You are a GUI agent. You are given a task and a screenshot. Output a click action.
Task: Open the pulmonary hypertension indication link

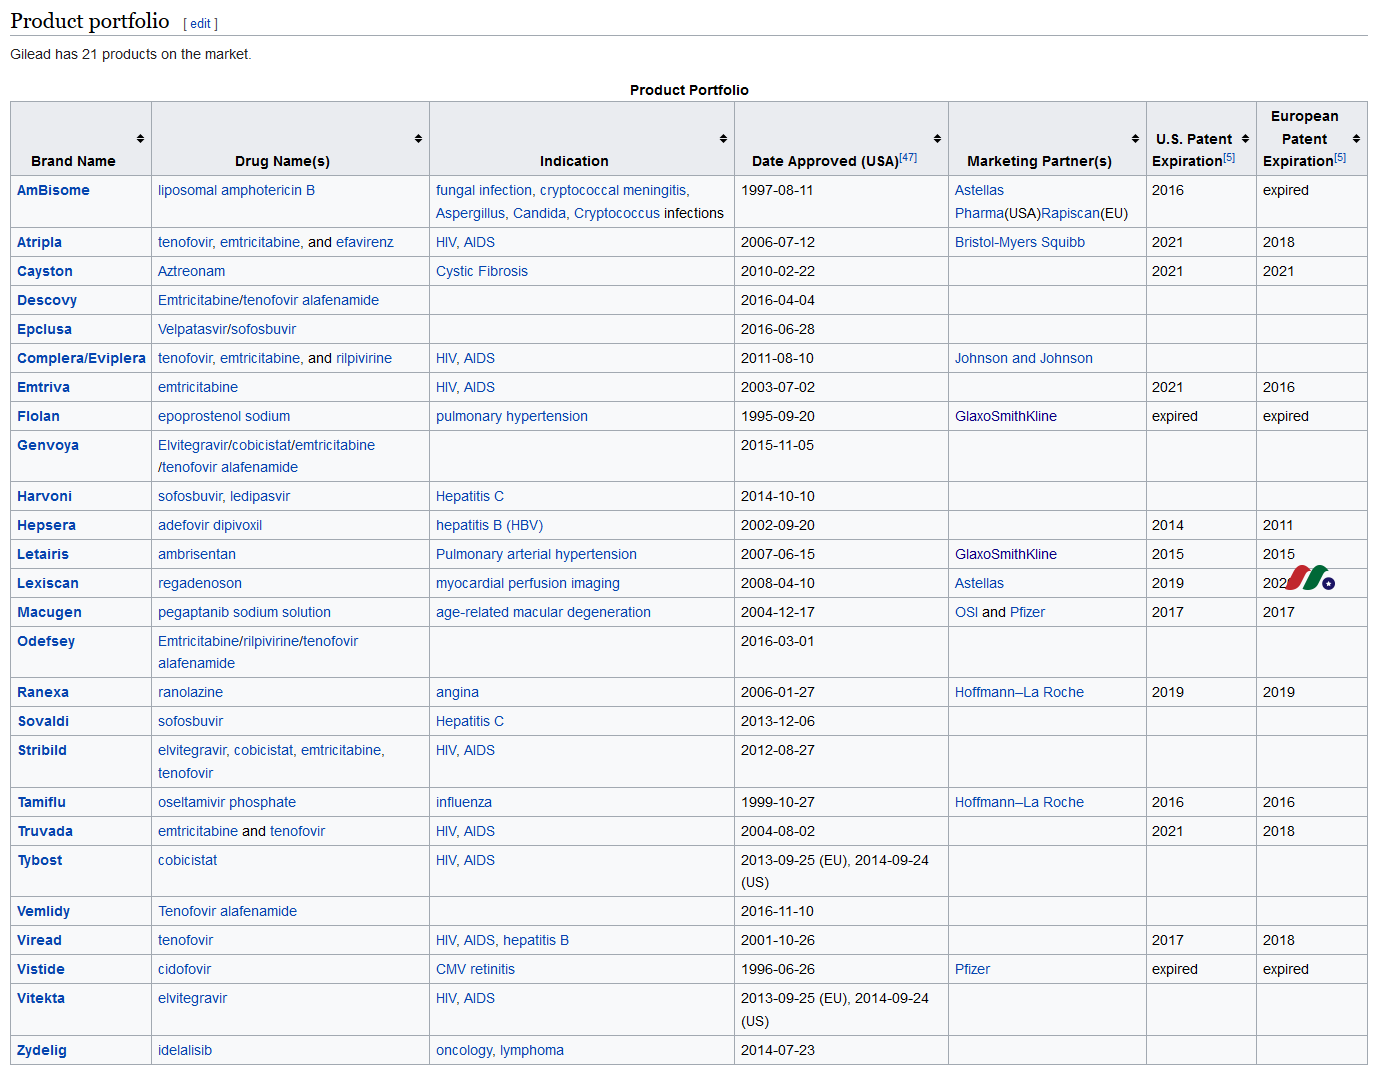tap(512, 416)
